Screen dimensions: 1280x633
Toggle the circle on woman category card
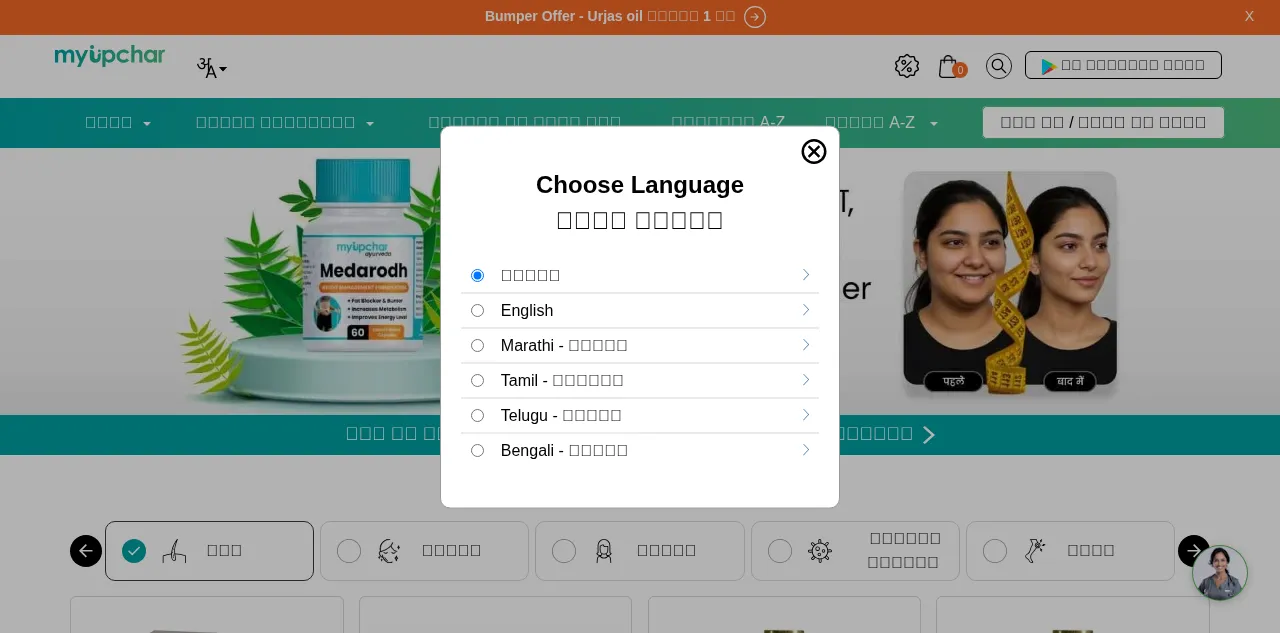pyautogui.click(x=564, y=551)
